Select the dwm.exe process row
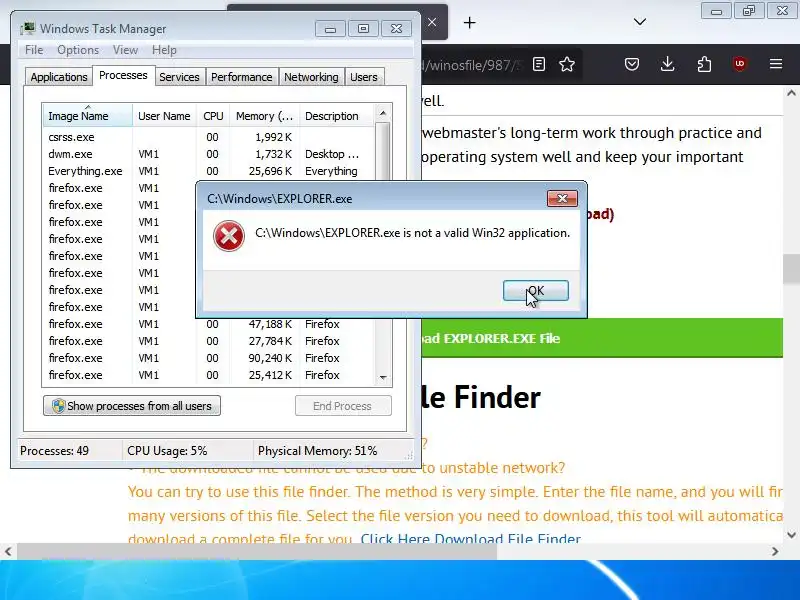 pyautogui.click(x=208, y=154)
